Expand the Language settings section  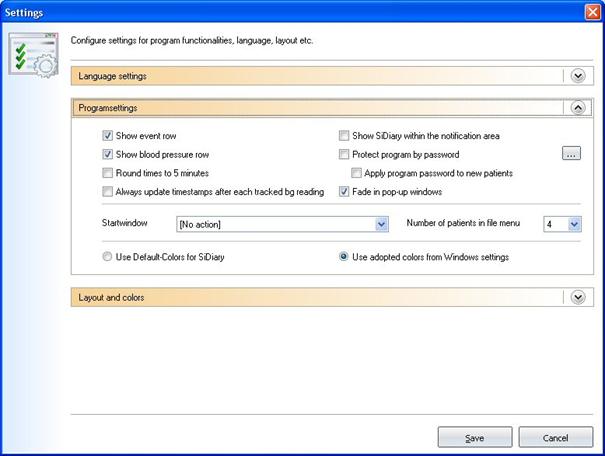pyautogui.click(x=577, y=76)
